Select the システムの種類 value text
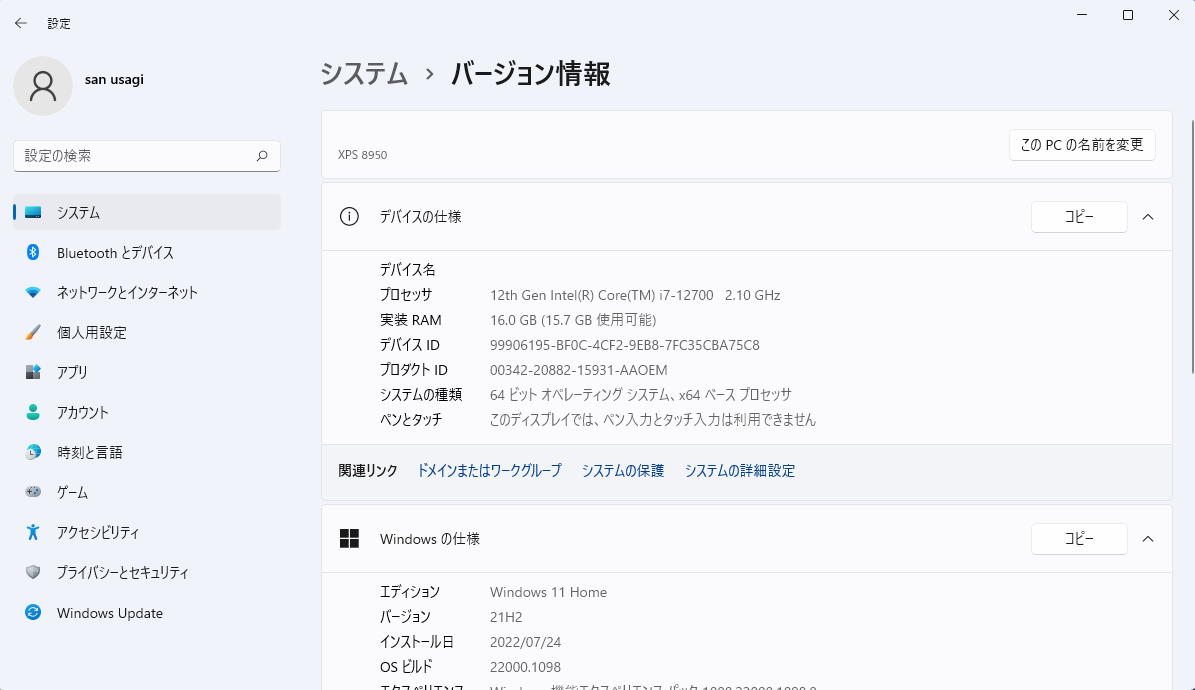This screenshot has width=1195, height=690. click(x=641, y=395)
